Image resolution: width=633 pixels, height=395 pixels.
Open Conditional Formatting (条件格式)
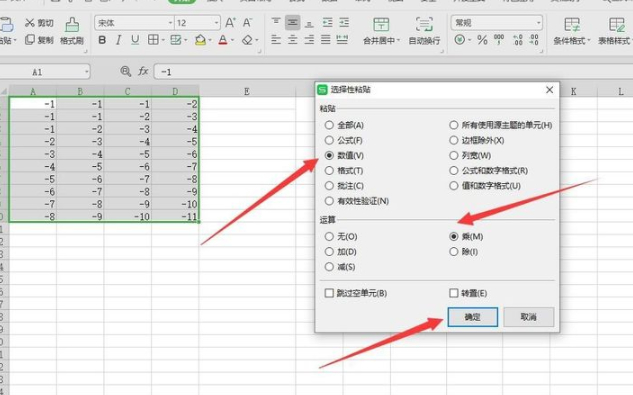(x=571, y=31)
